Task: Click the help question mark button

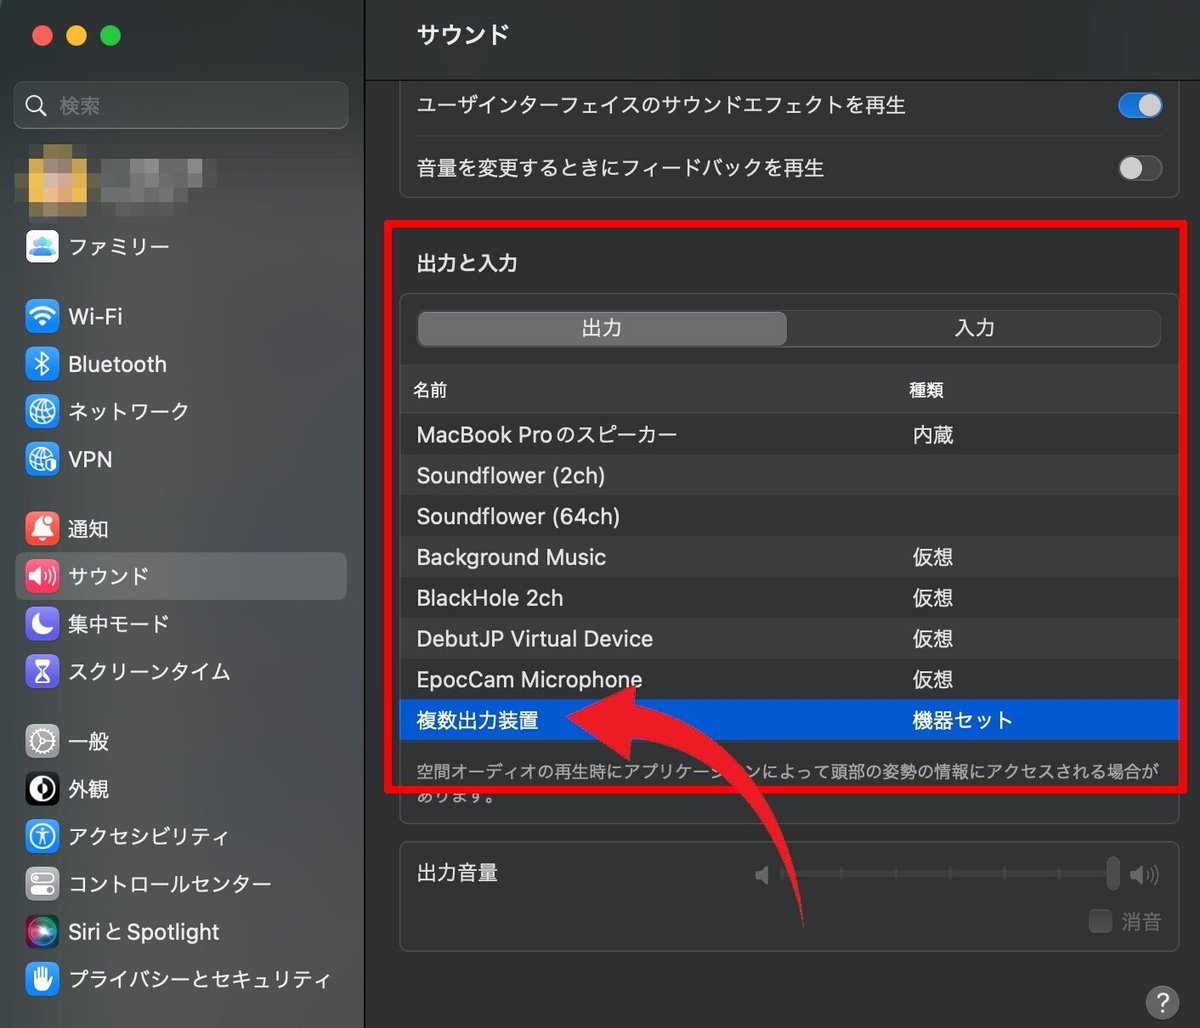Action: [1161, 1002]
